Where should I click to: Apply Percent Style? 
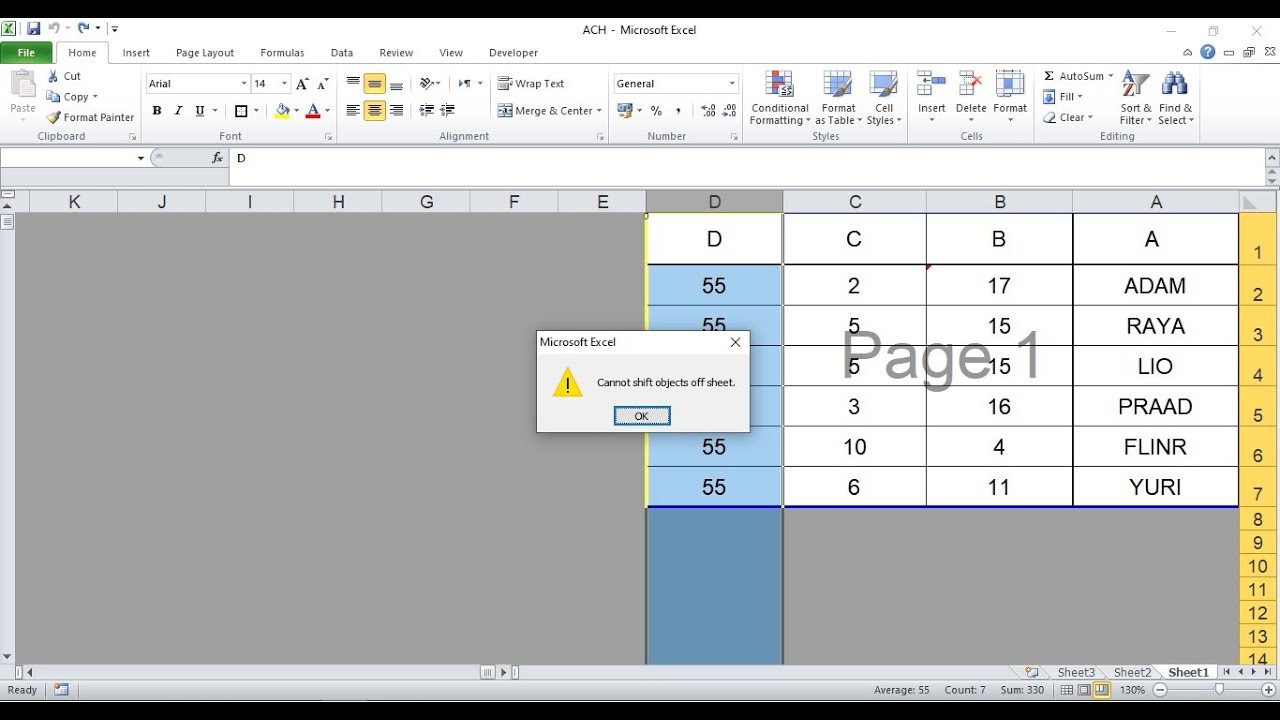656,111
